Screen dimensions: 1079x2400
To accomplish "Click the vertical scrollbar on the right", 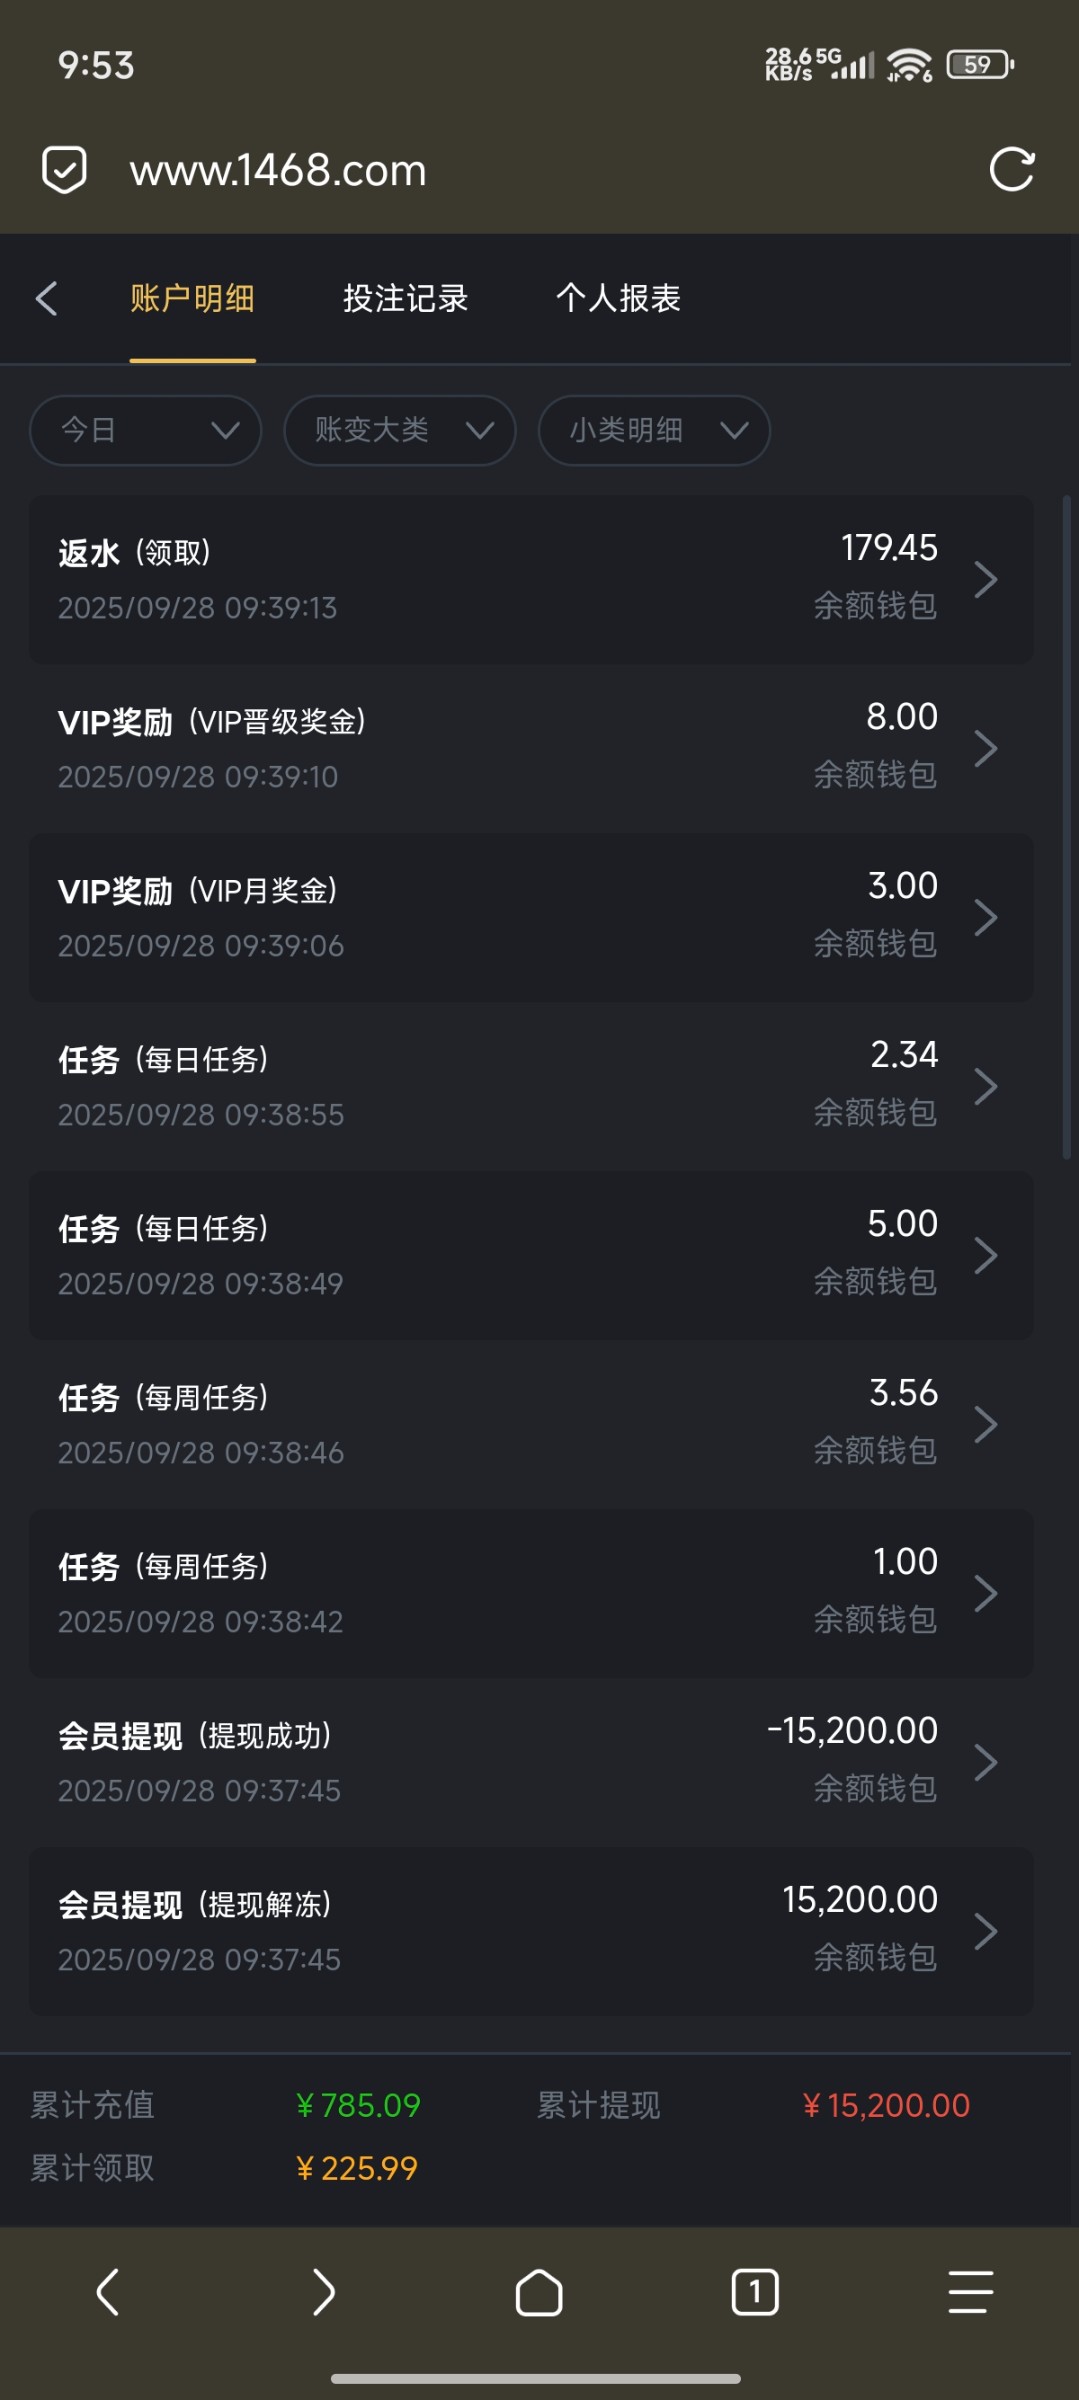I will [x=1067, y=826].
